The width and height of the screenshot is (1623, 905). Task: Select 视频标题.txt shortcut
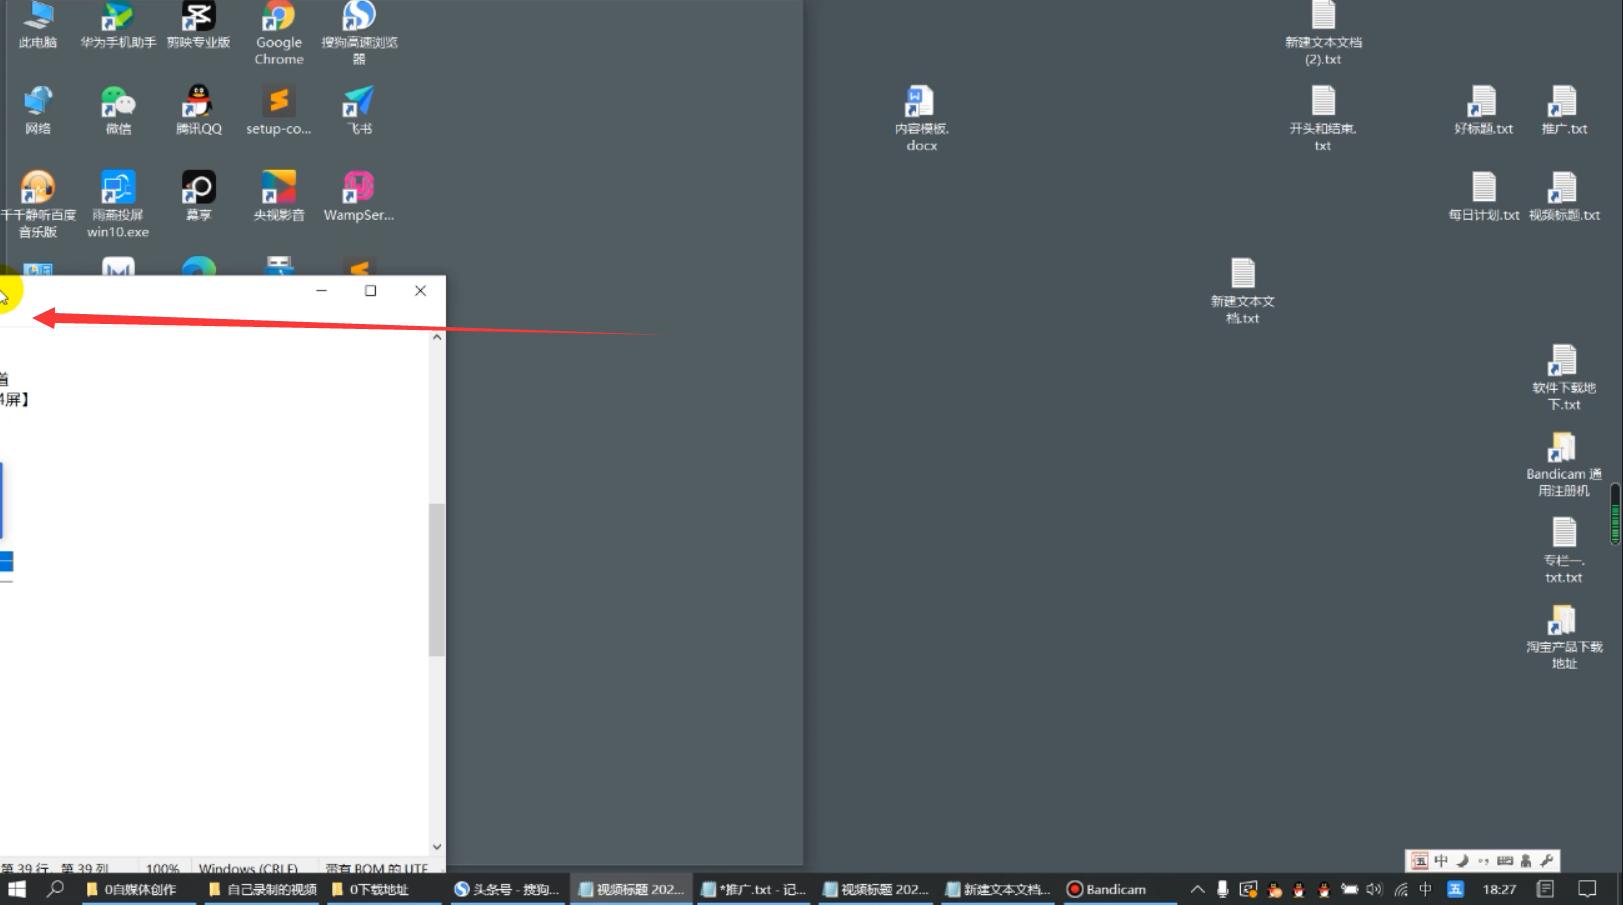(x=1564, y=196)
